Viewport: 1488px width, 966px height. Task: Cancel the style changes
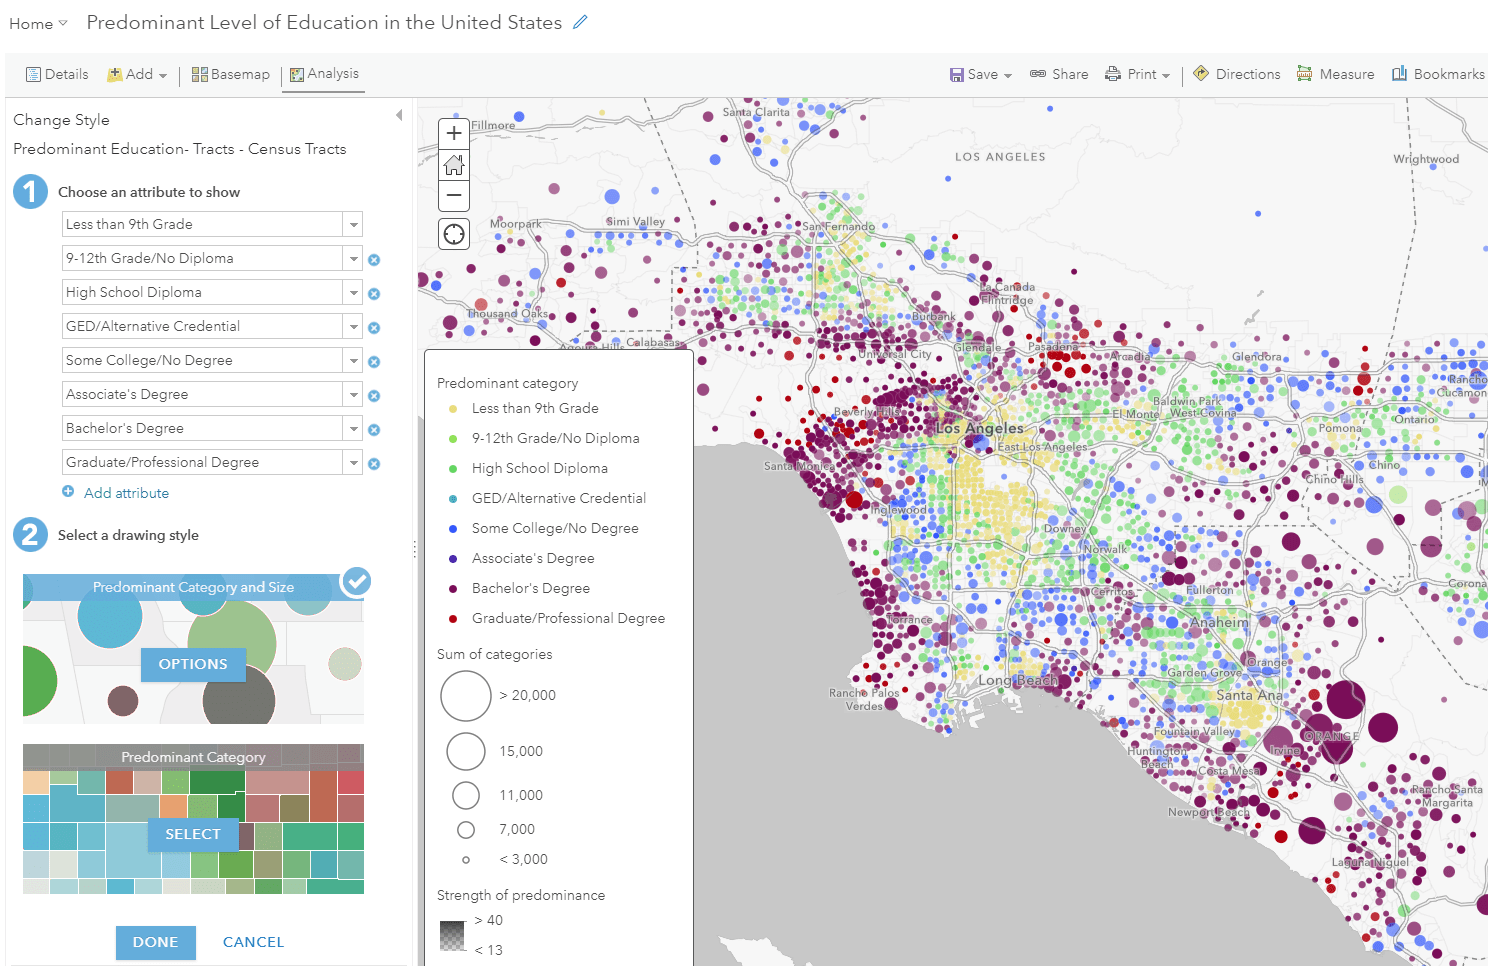(253, 942)
